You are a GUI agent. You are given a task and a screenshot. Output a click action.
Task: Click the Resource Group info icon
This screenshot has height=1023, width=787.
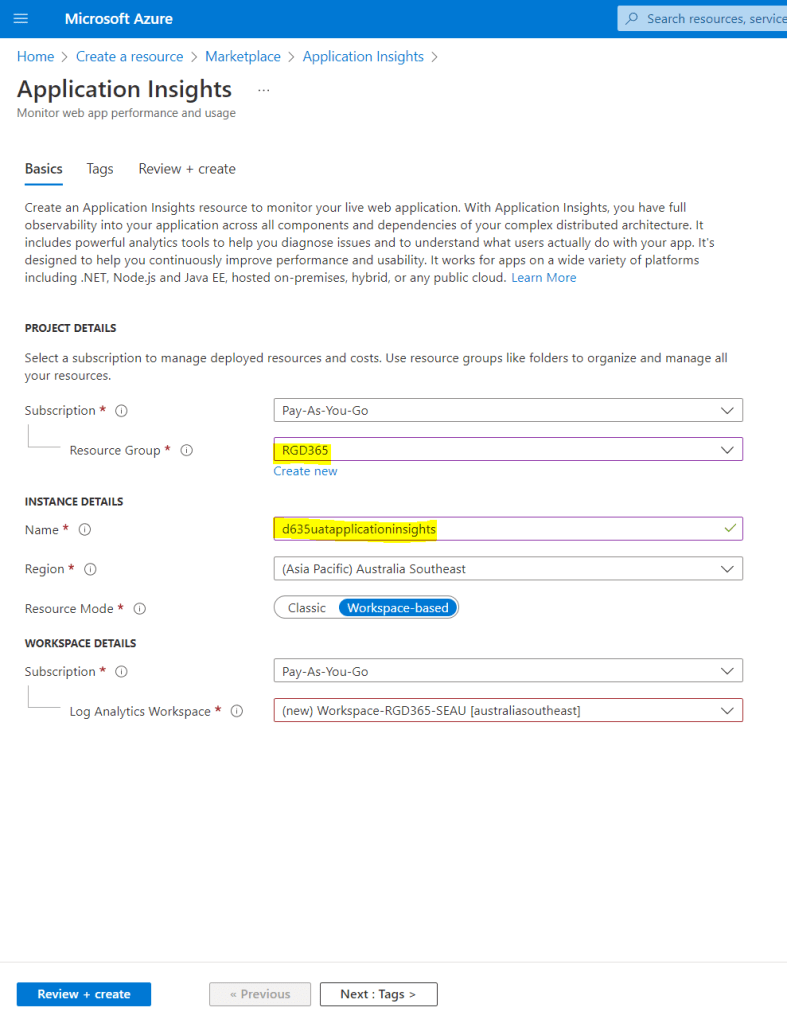[186, 451]
